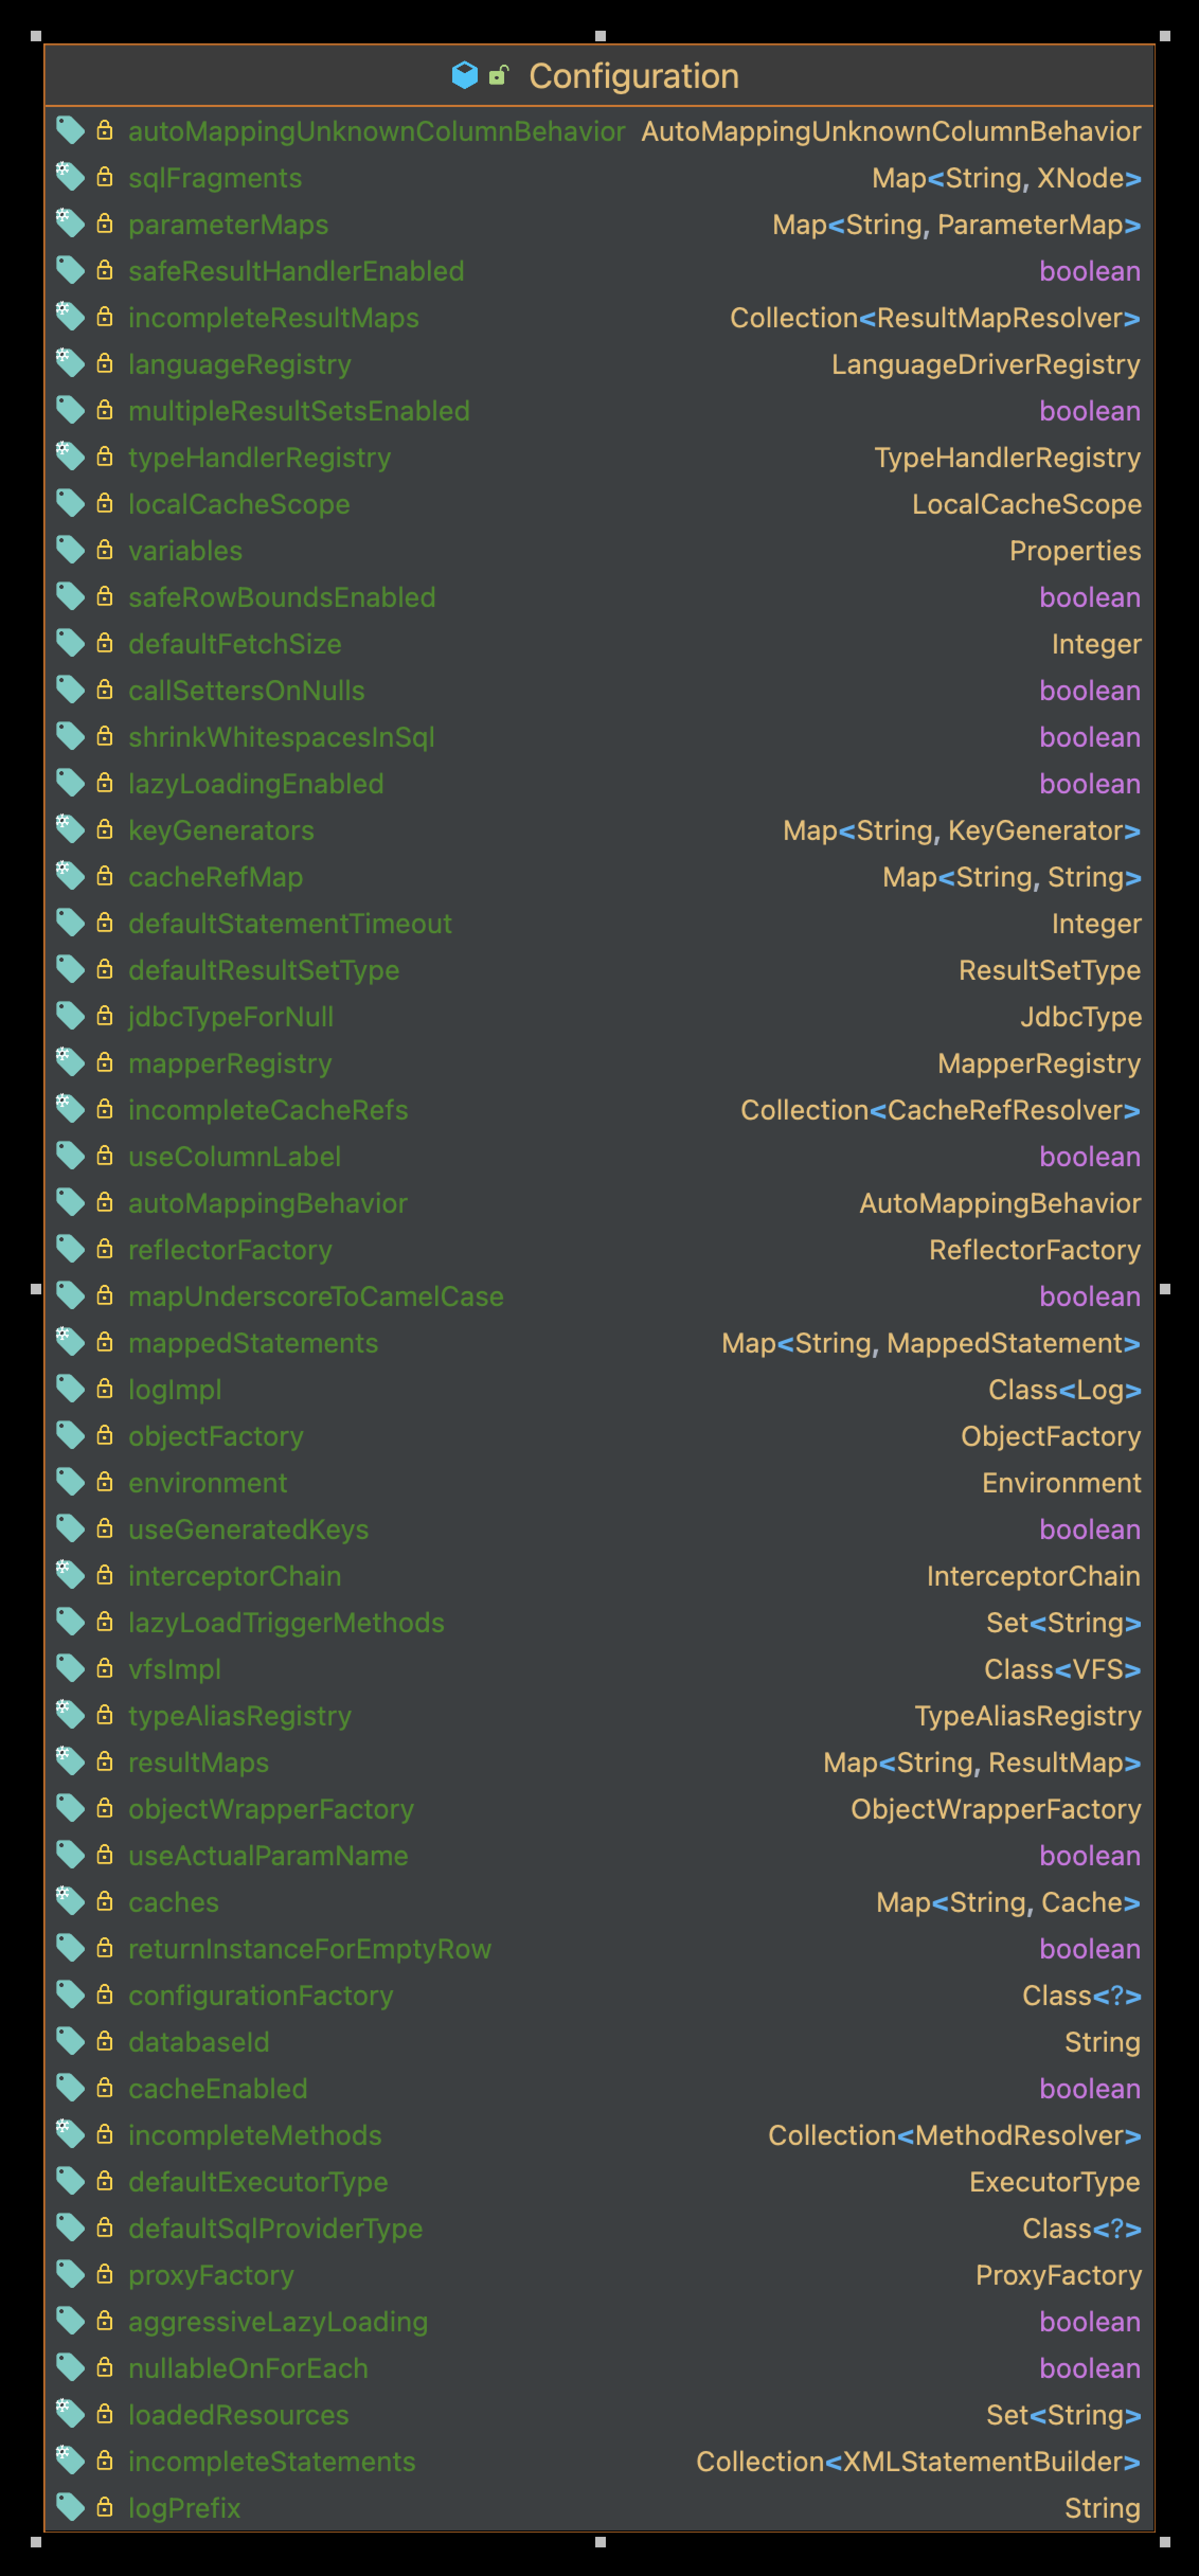
Task: Click the lock icon next to environment
Action: pyautogui.click(x=104, y=1482)
